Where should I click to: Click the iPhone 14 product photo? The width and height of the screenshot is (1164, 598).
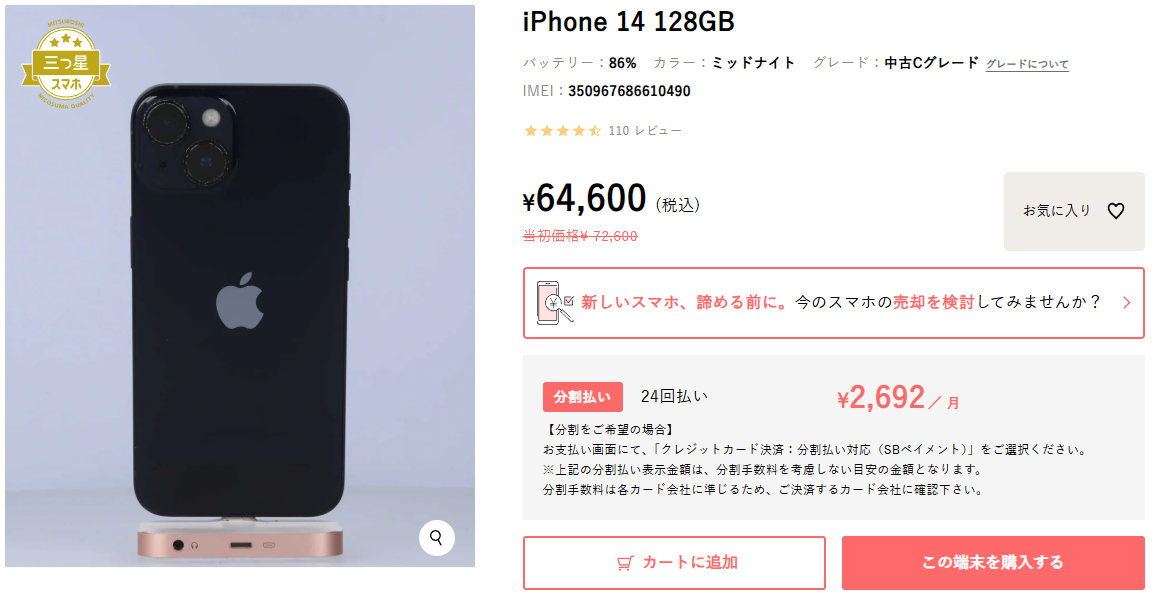point(240,286)
